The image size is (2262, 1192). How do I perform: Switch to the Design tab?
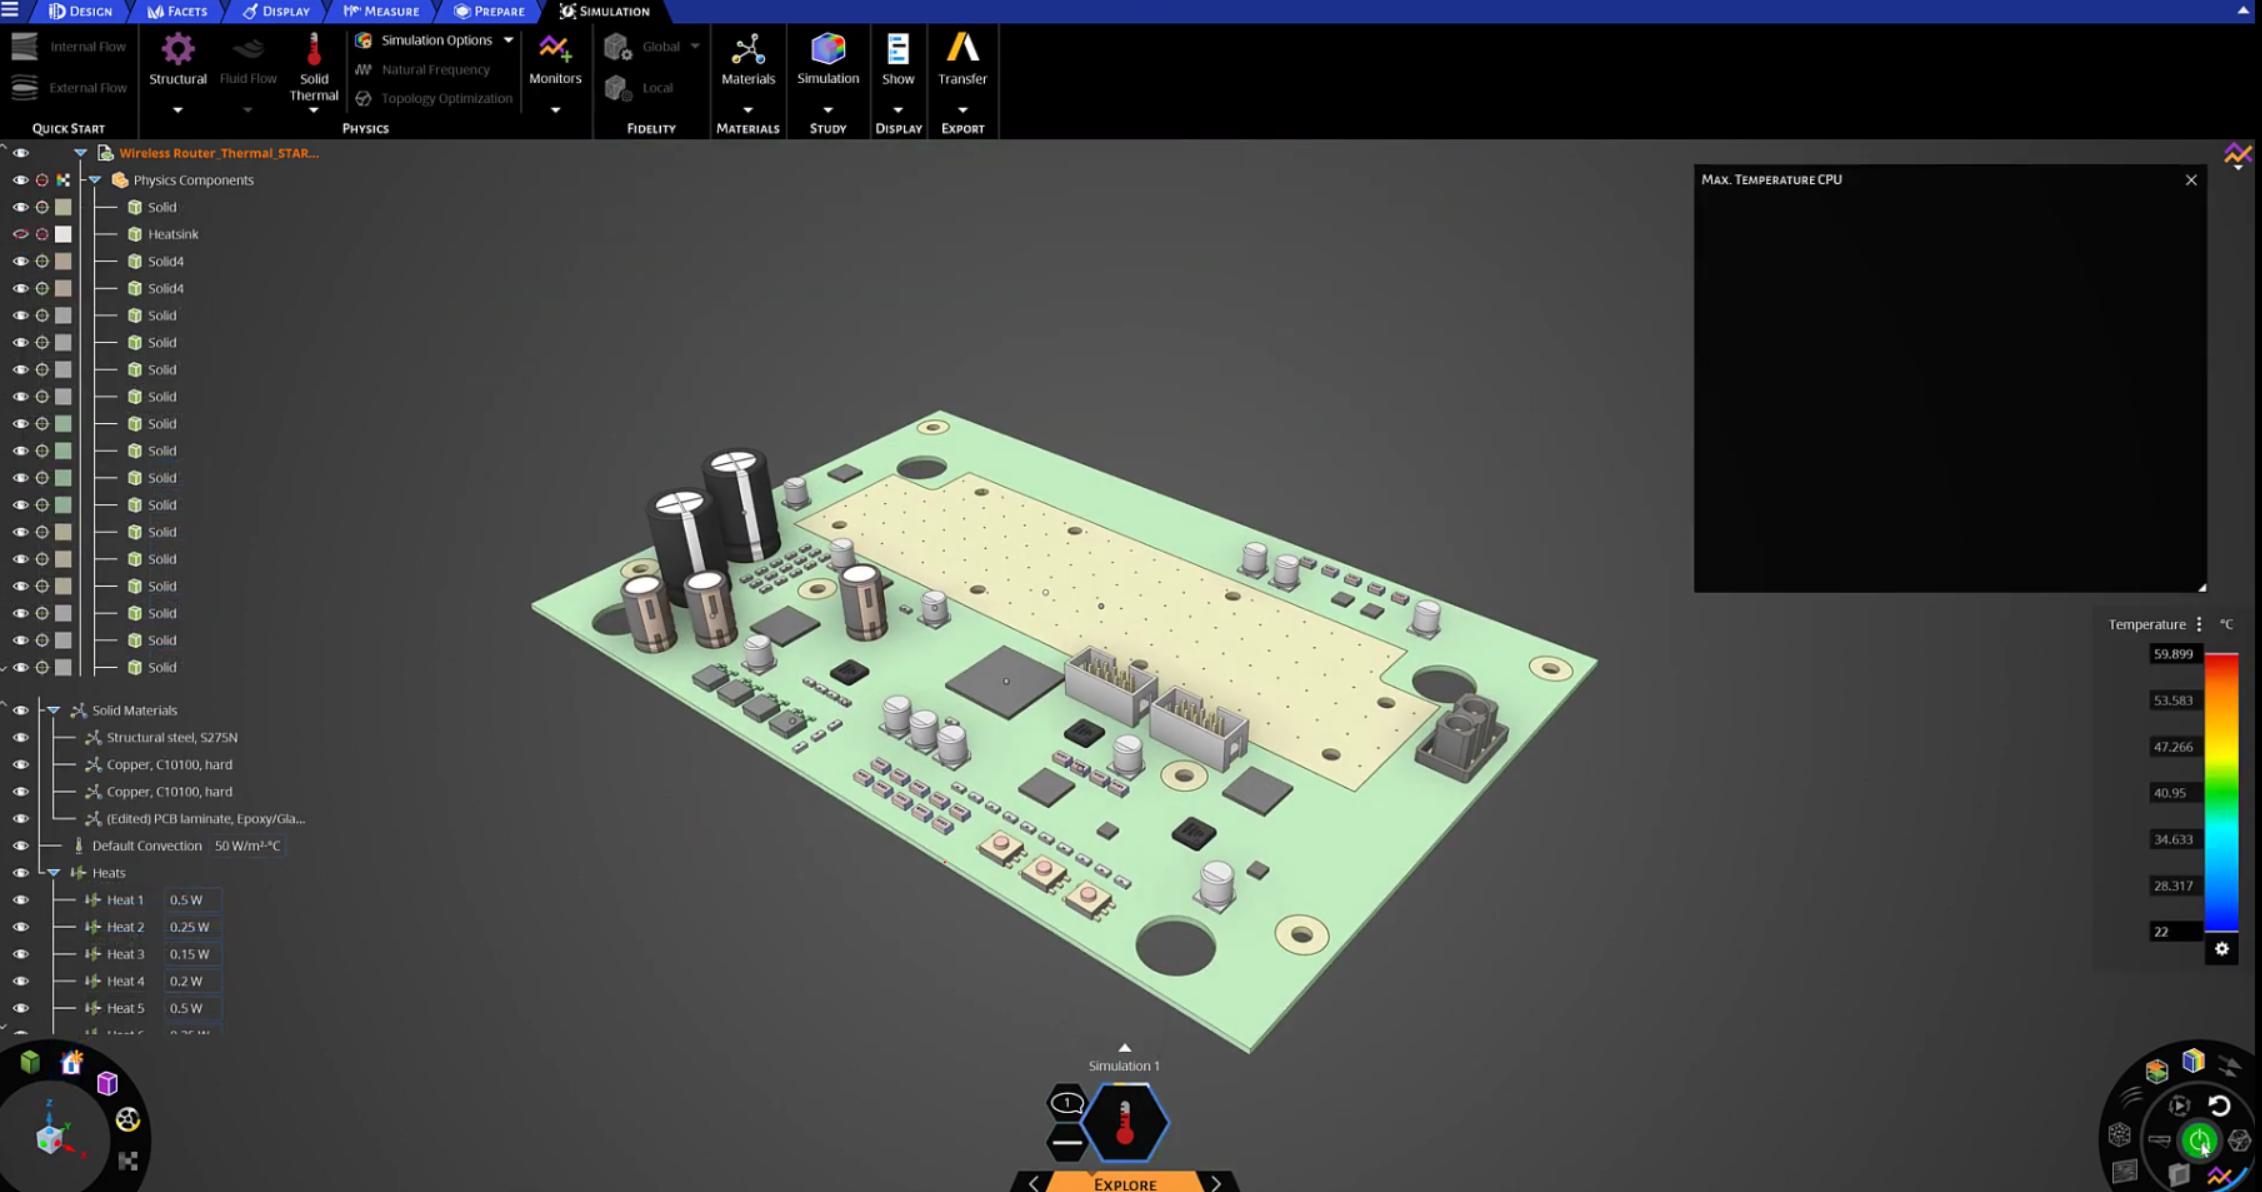click(80, 11)
